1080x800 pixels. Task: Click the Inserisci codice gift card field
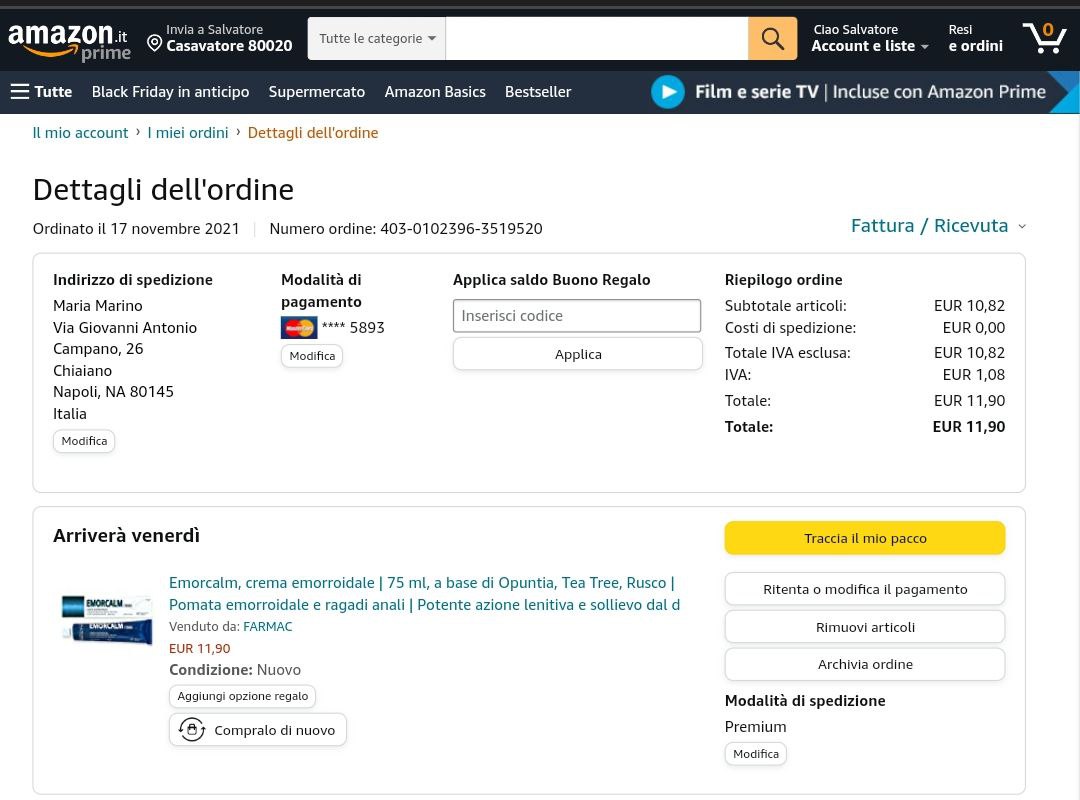pos(576,316)
